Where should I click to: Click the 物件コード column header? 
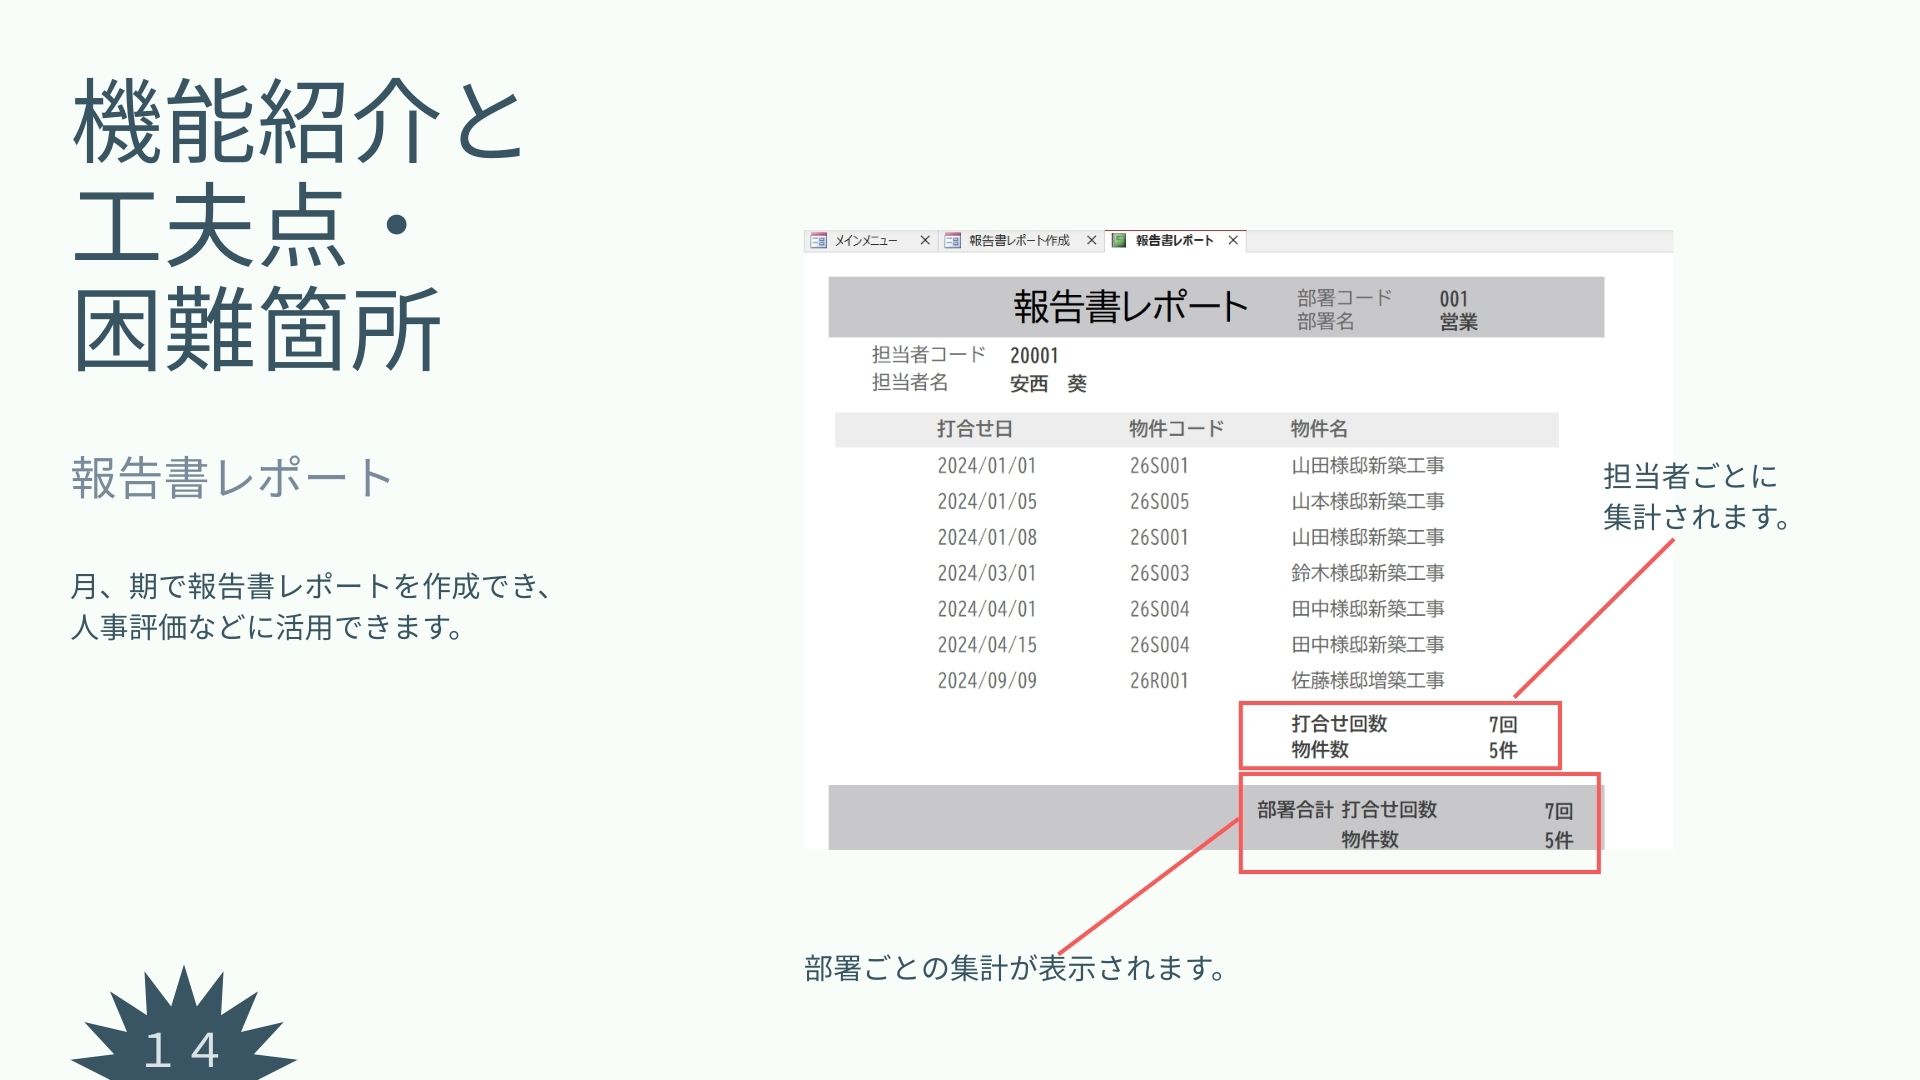coord(1176,429)
